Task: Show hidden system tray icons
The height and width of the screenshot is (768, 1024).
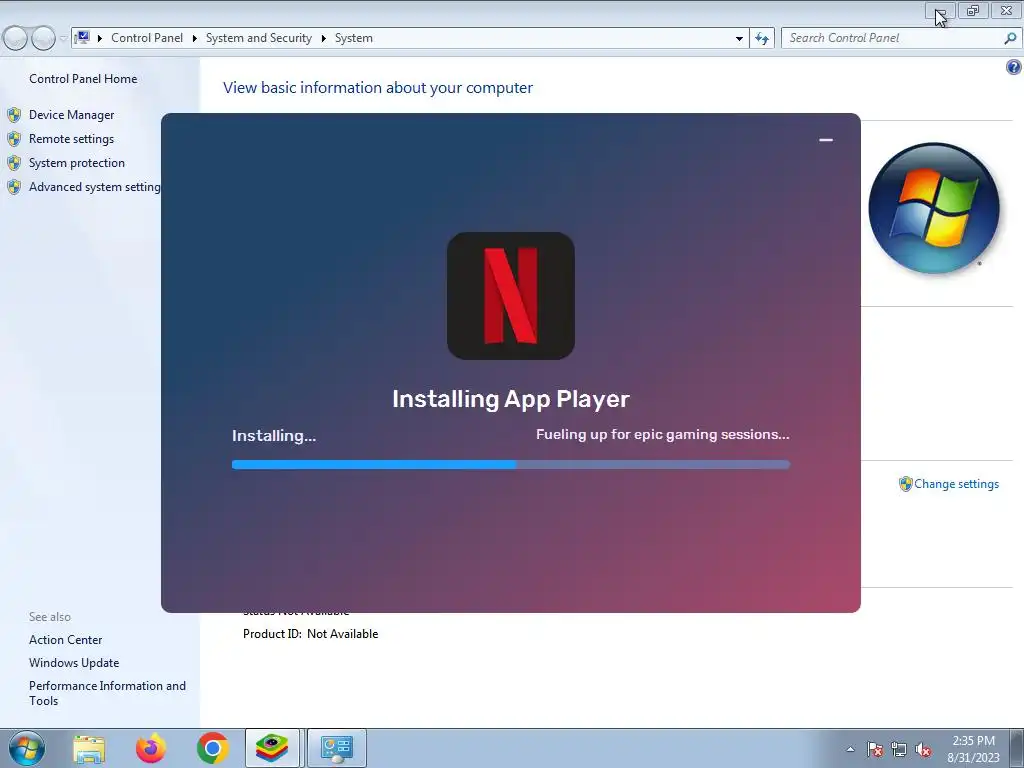Action: (x=850, y=749)
